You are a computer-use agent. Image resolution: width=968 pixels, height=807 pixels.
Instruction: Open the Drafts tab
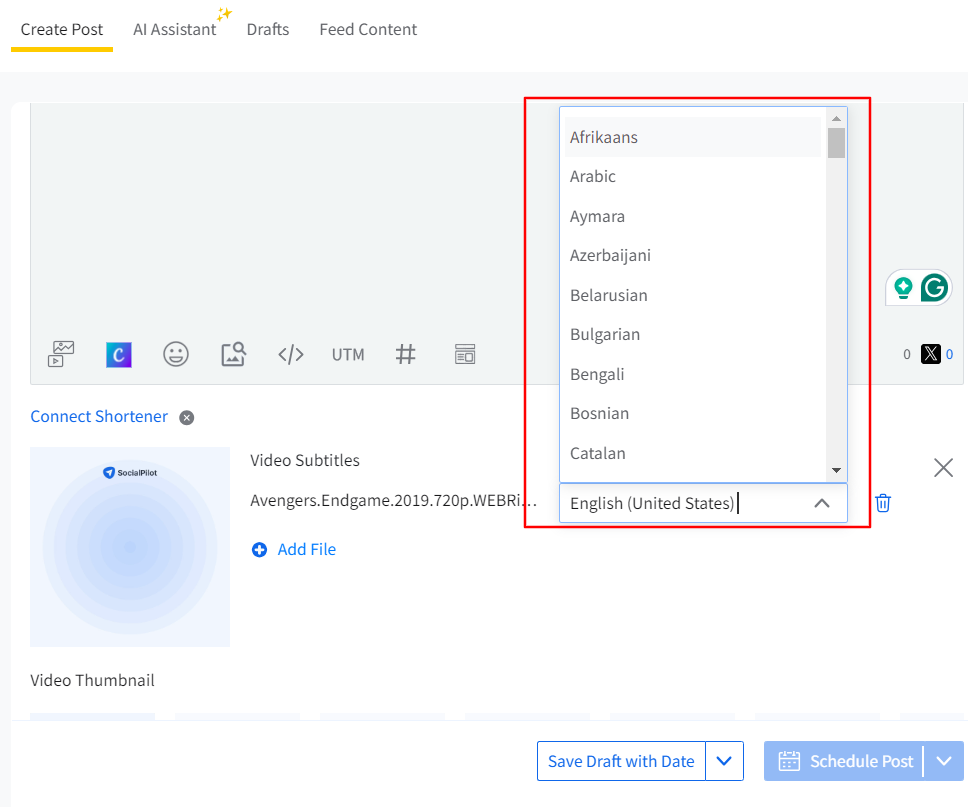coord(268,29)
